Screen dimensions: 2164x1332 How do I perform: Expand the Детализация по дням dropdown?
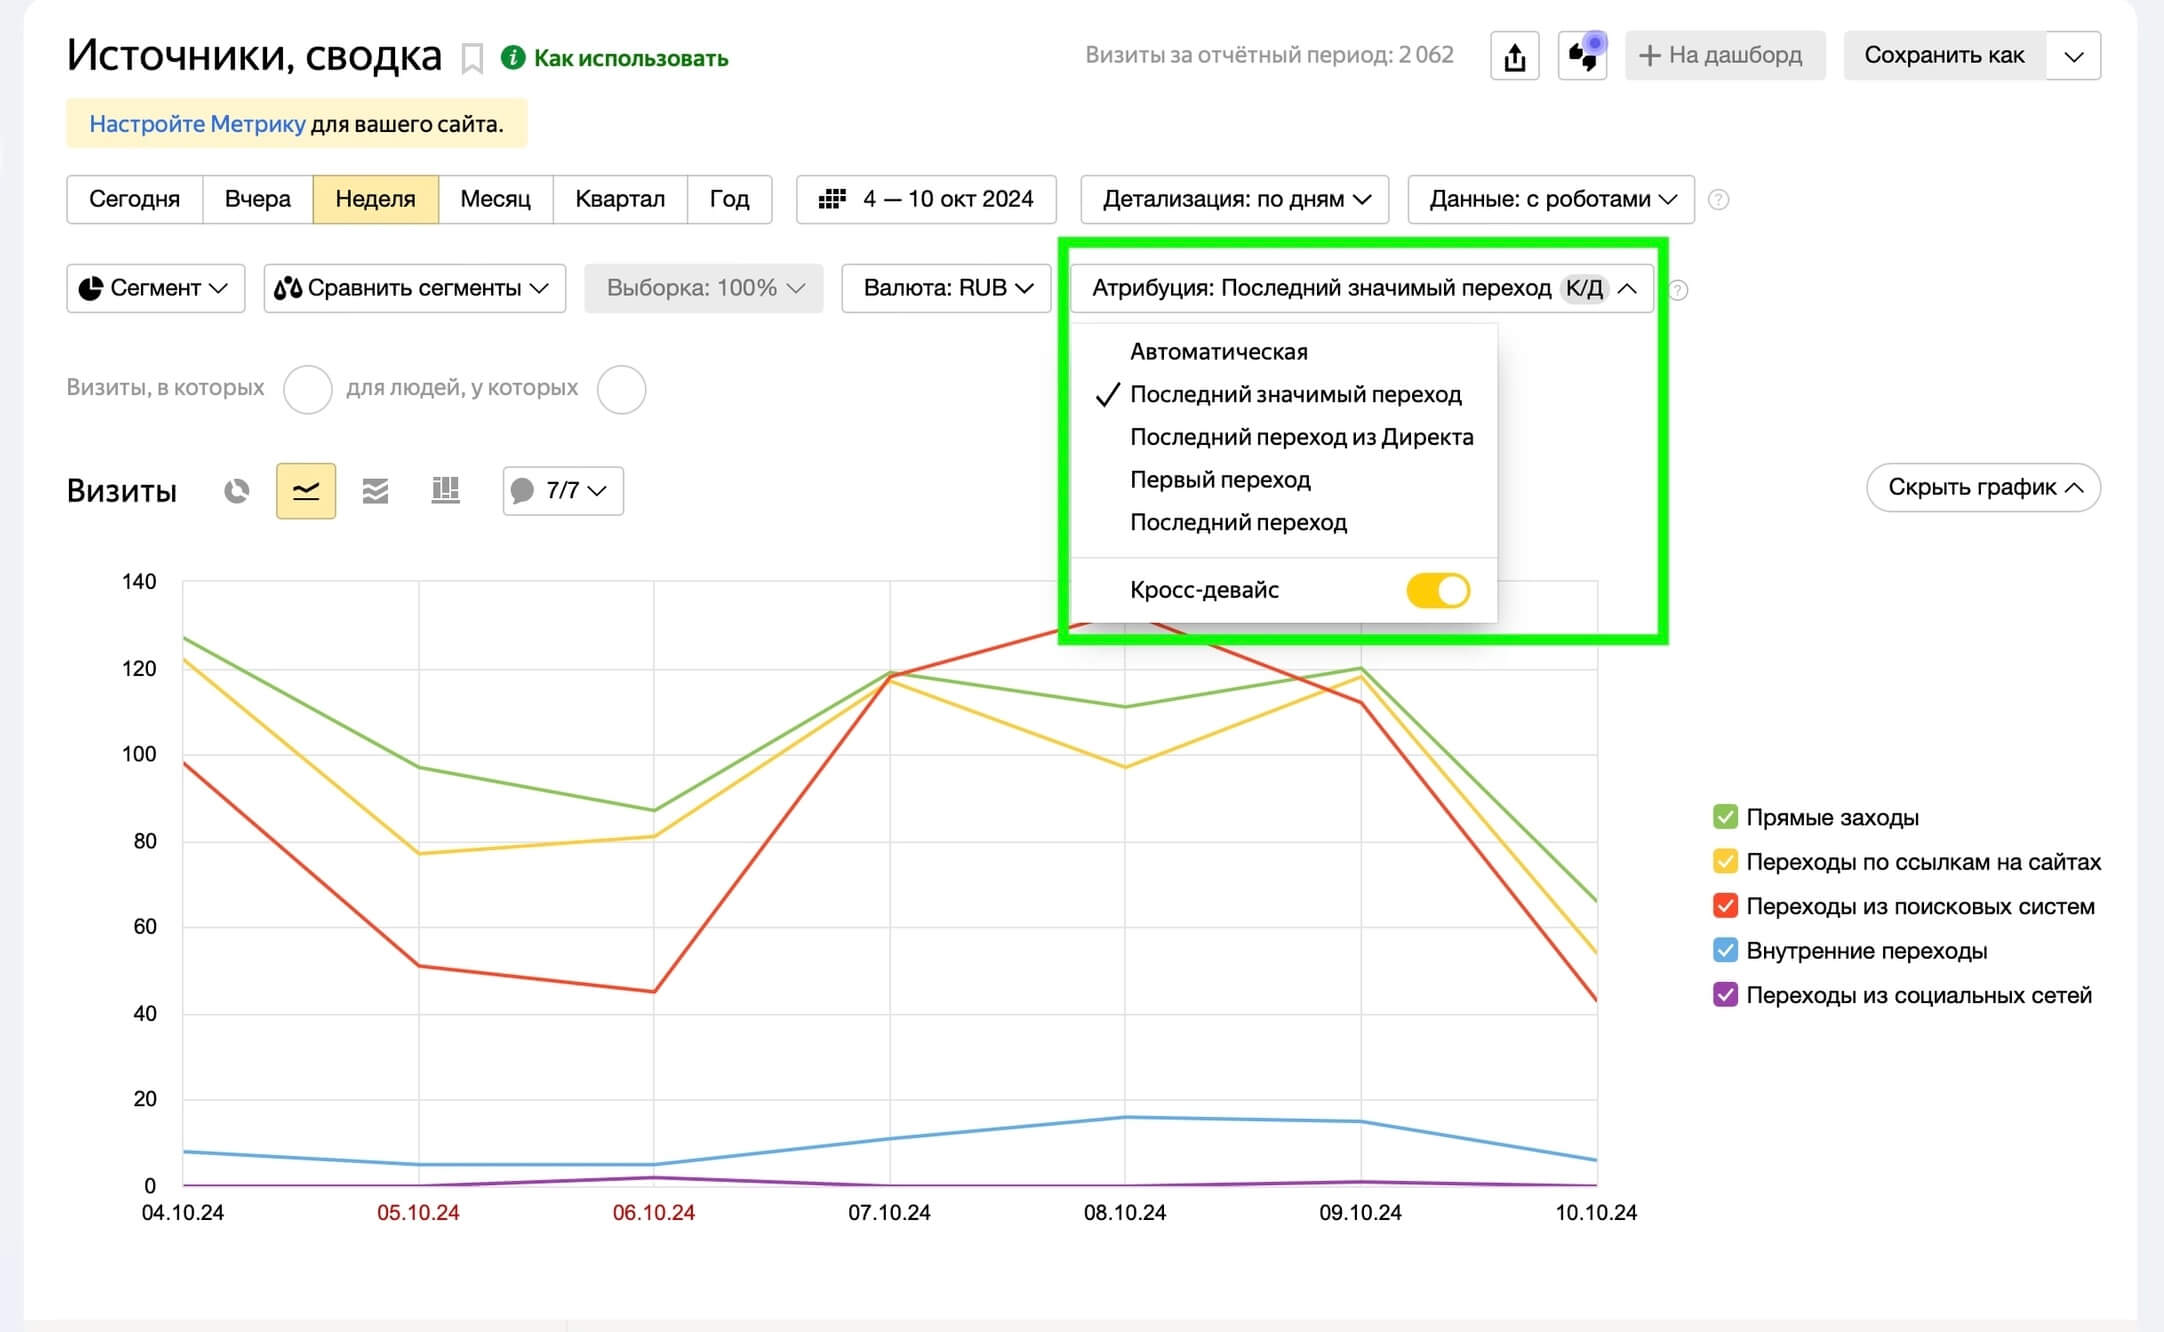point(1230,201)
